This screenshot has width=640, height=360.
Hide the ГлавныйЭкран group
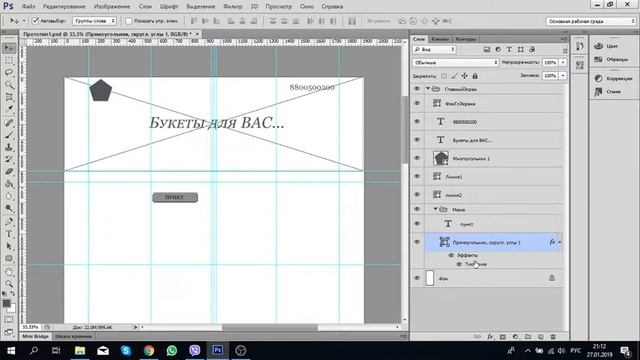tap(417, 89)
